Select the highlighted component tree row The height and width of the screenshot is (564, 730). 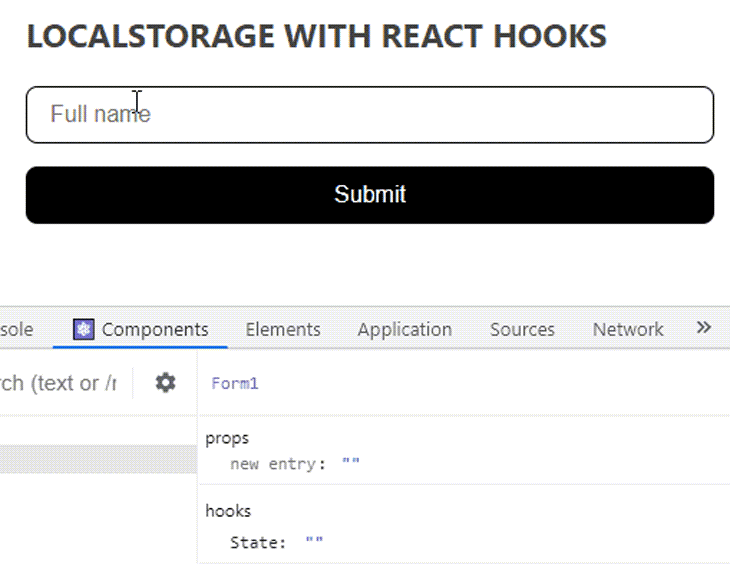[x=98, y=459]
